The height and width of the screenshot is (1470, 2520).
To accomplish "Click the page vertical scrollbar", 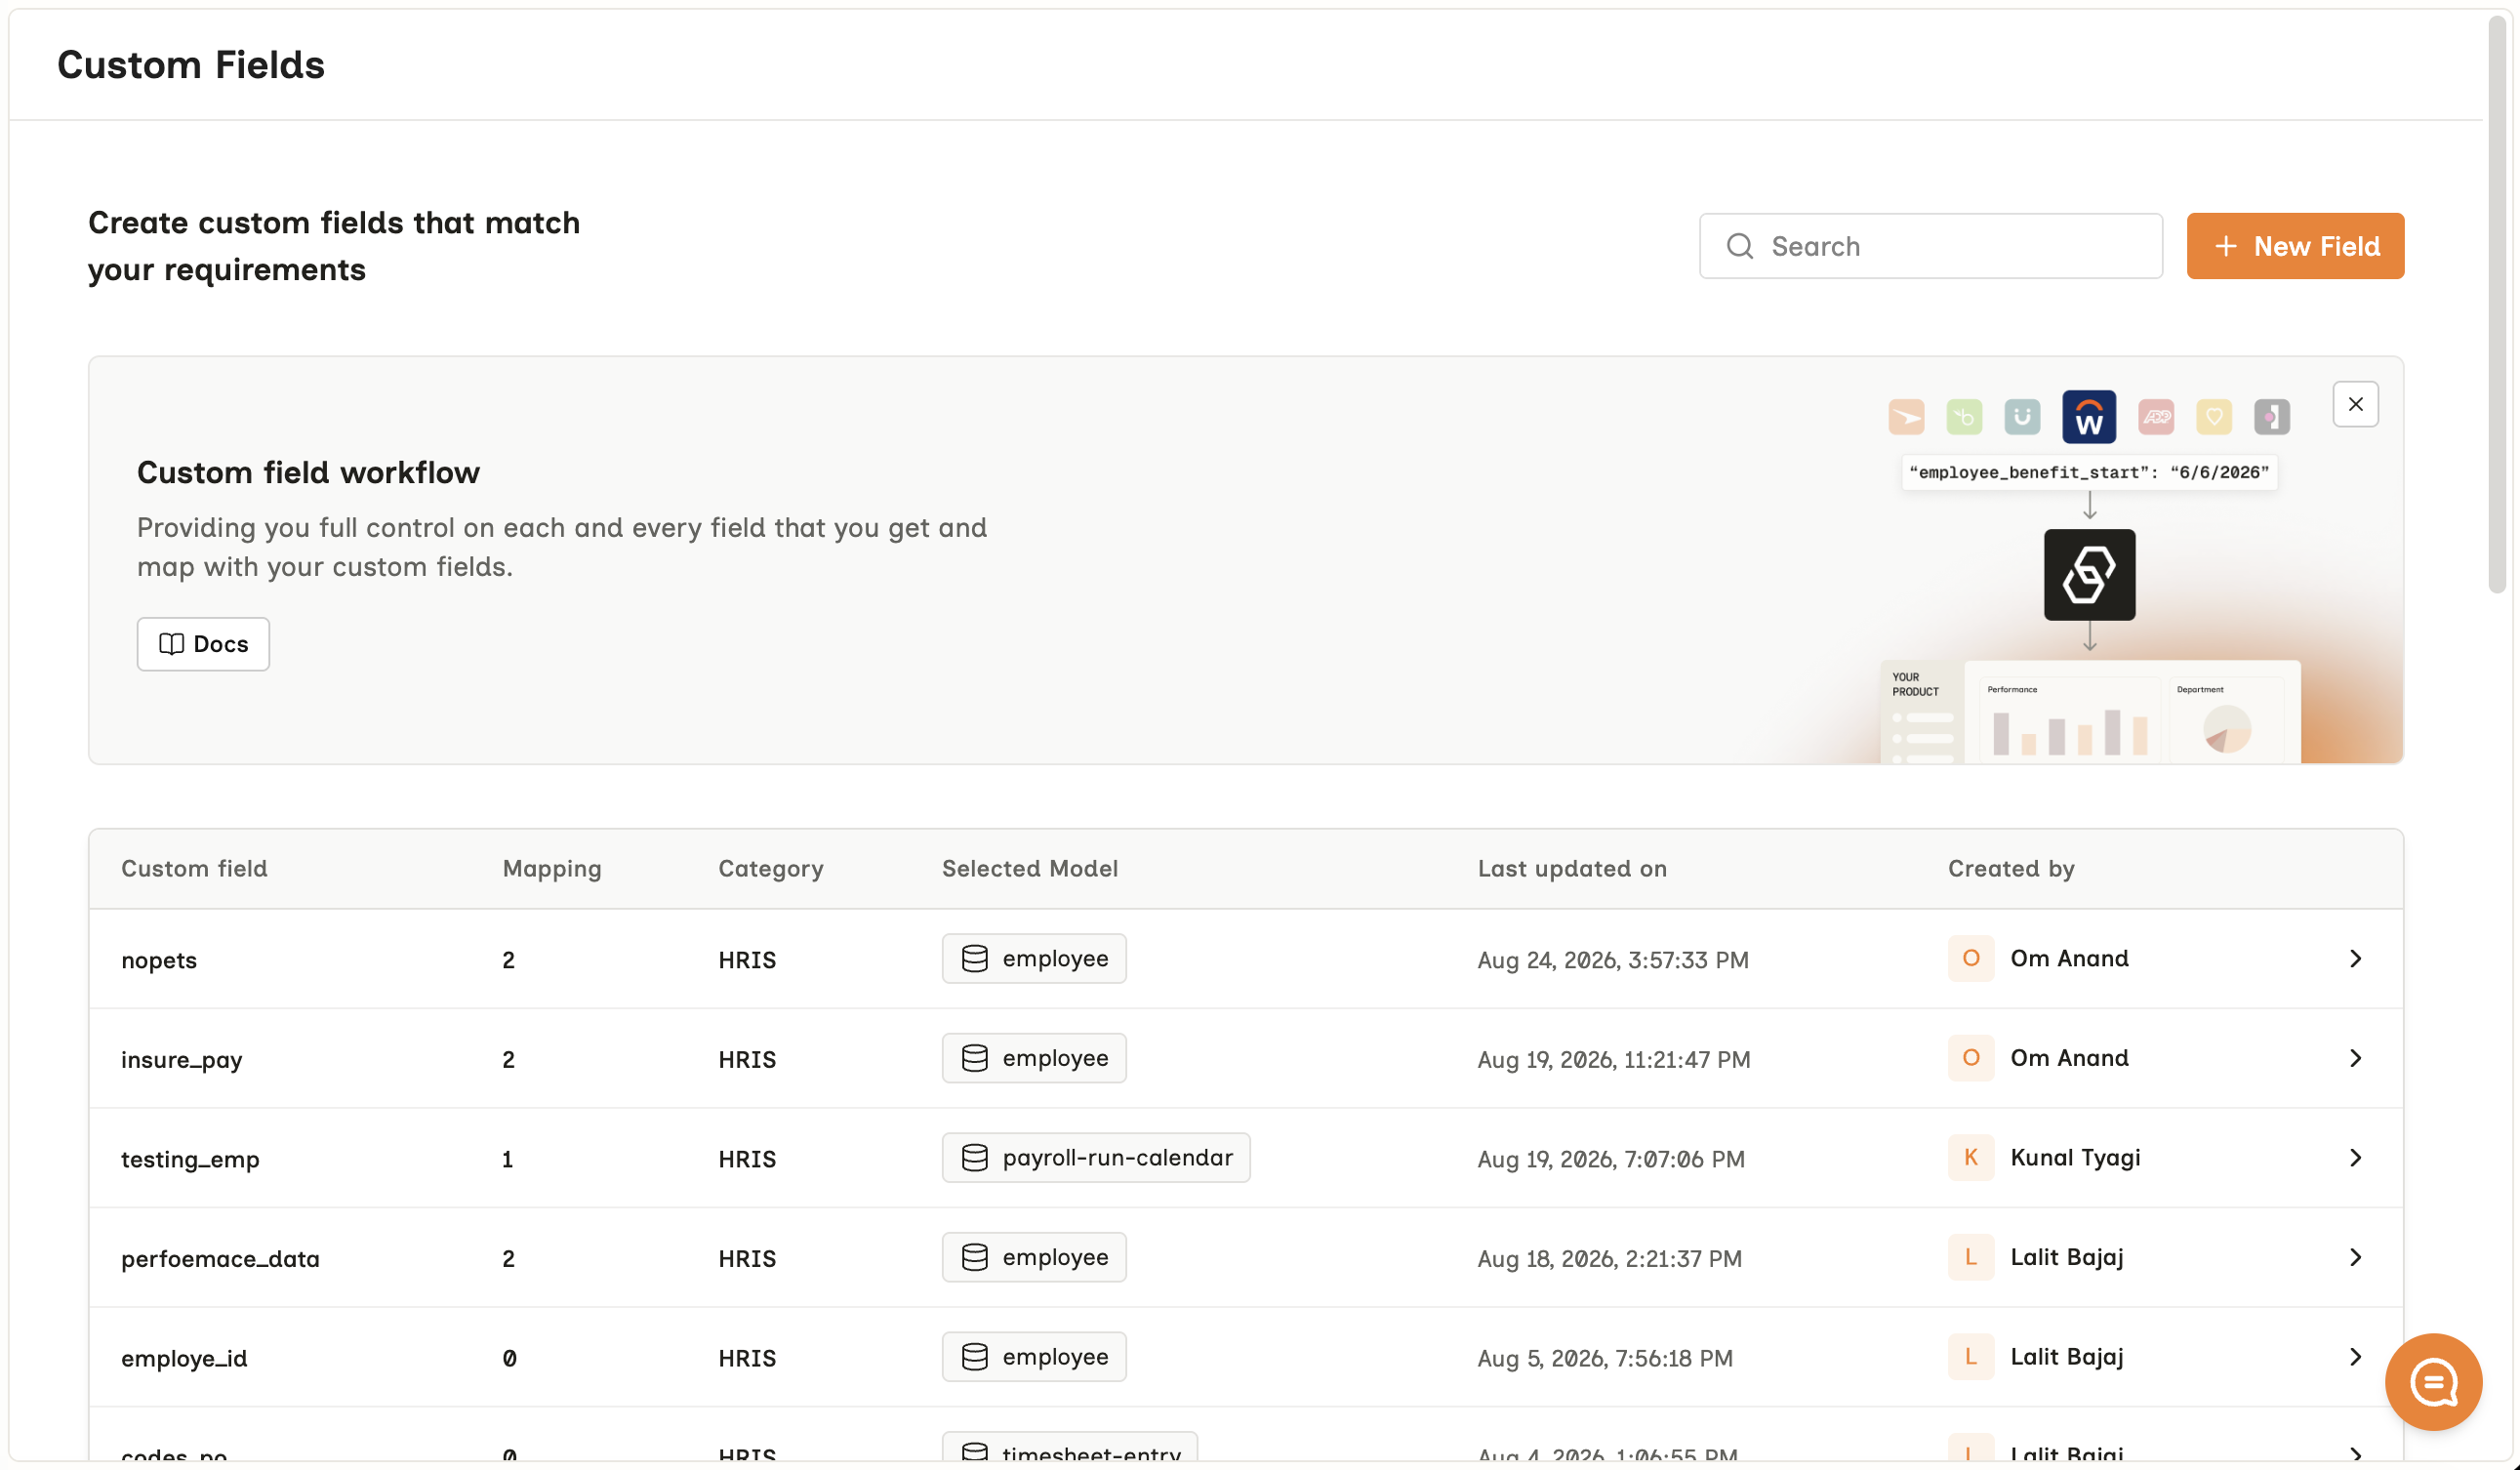I will tap(2498, 305).
